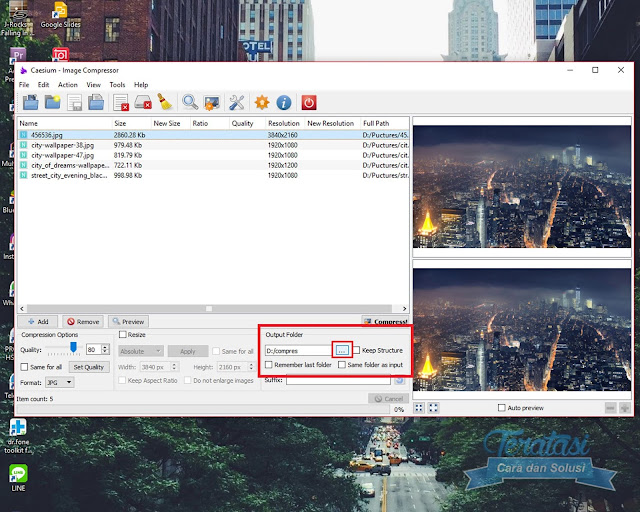Screen dimensions: 640x512
Task: Click the fit-to-window preview icon
Action: pyautogui.click(x=419, y=407)
